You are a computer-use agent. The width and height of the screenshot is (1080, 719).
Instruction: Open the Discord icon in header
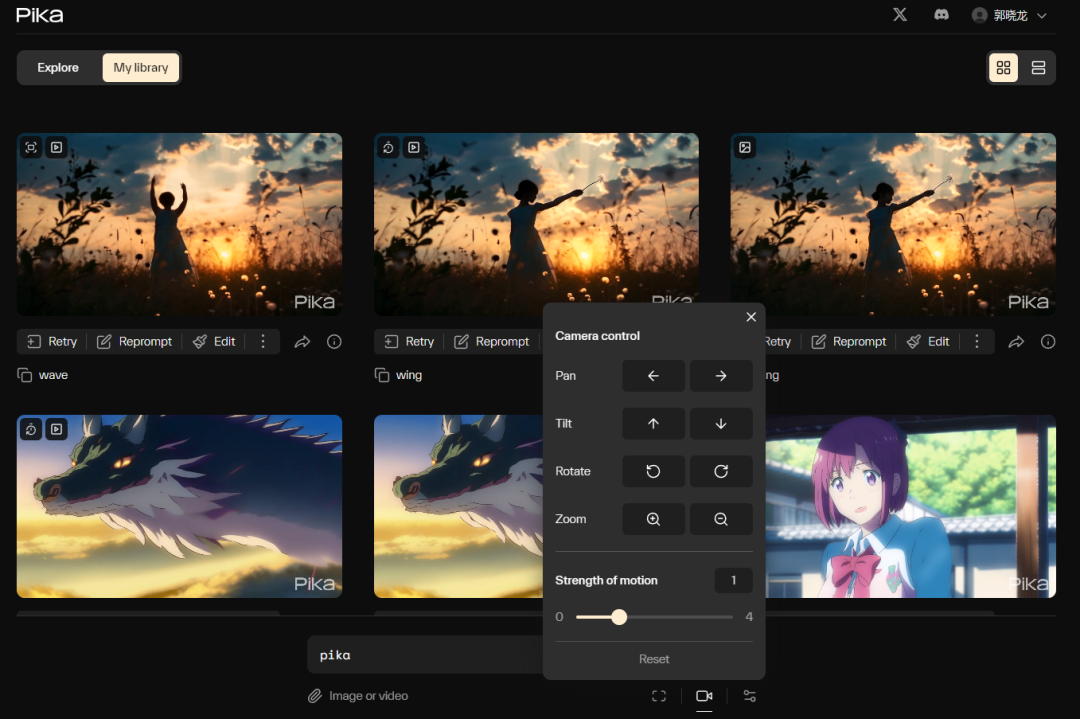coord(941,14)
